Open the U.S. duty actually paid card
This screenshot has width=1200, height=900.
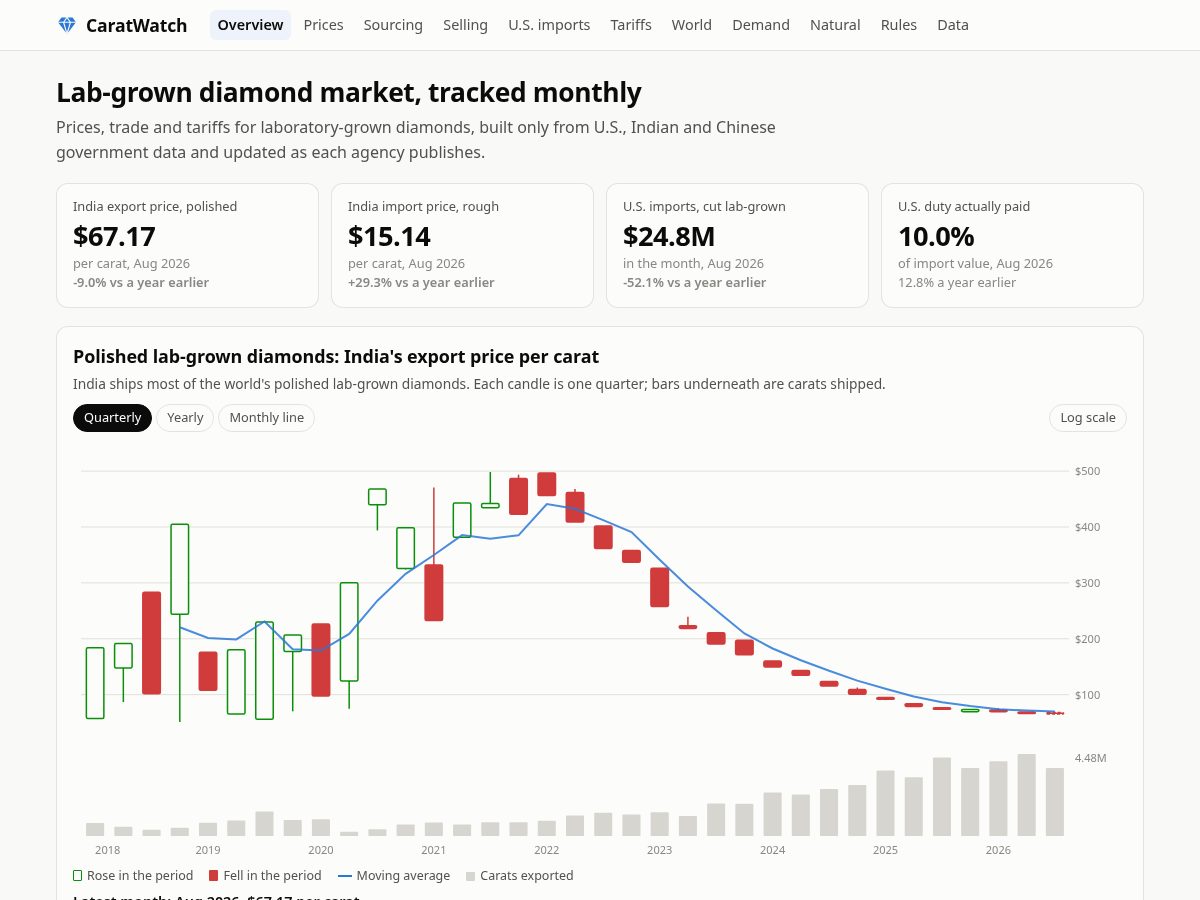1012,245
